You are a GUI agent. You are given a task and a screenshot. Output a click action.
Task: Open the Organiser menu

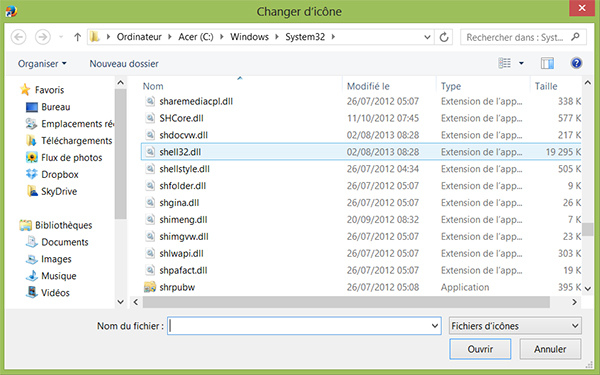coord(42,64)
